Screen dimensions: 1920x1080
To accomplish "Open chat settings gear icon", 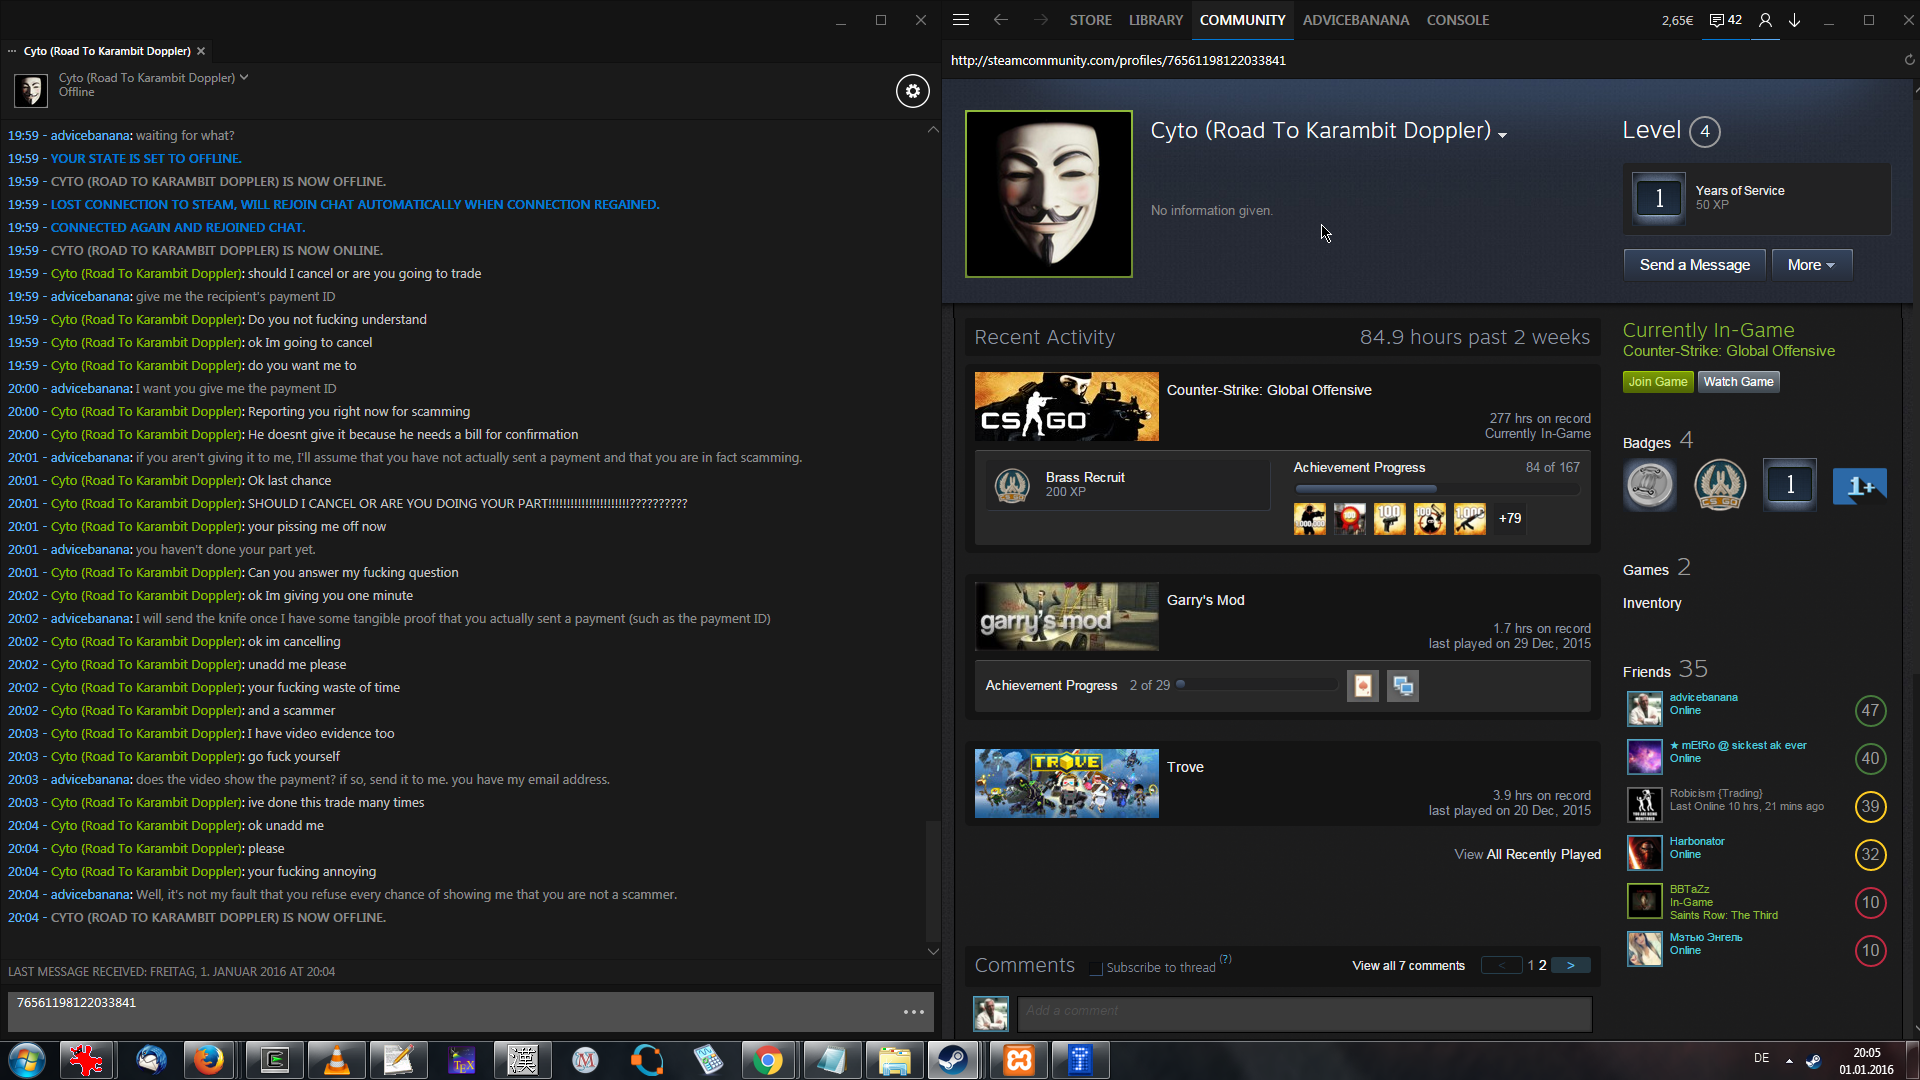I will tap(912, 91).
